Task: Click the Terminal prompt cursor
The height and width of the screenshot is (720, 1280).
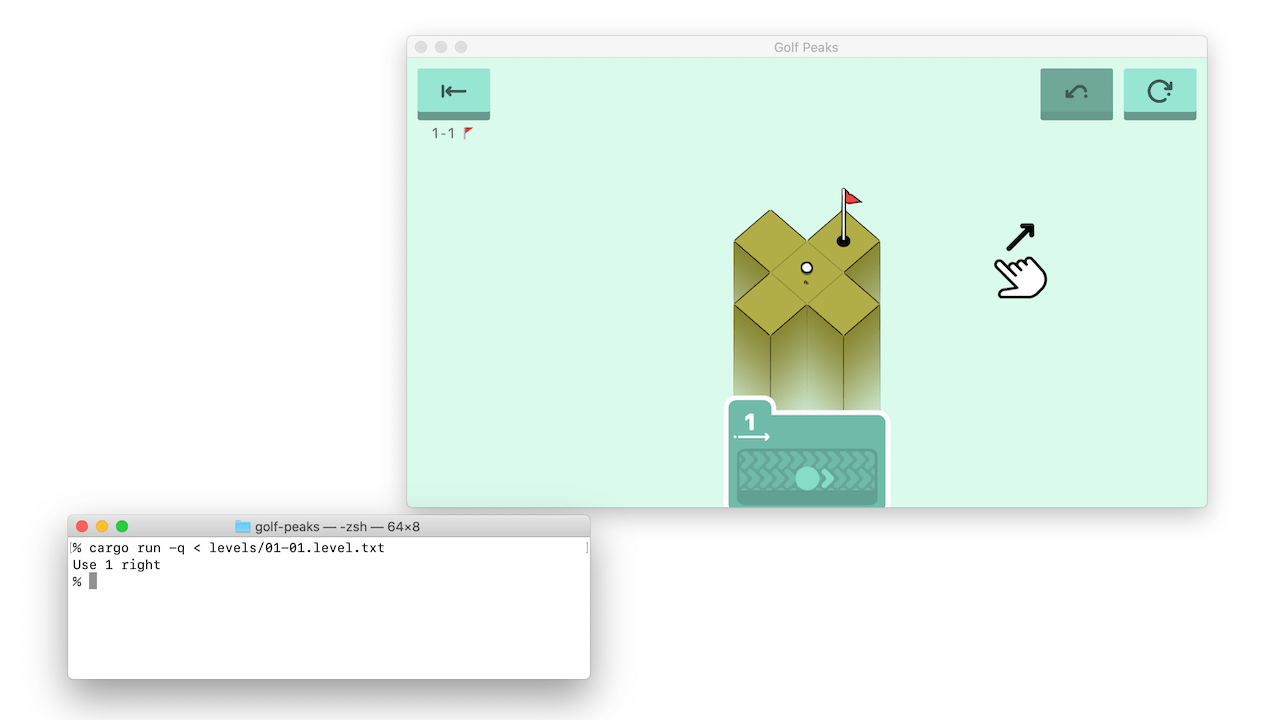Action: (93, 581)
